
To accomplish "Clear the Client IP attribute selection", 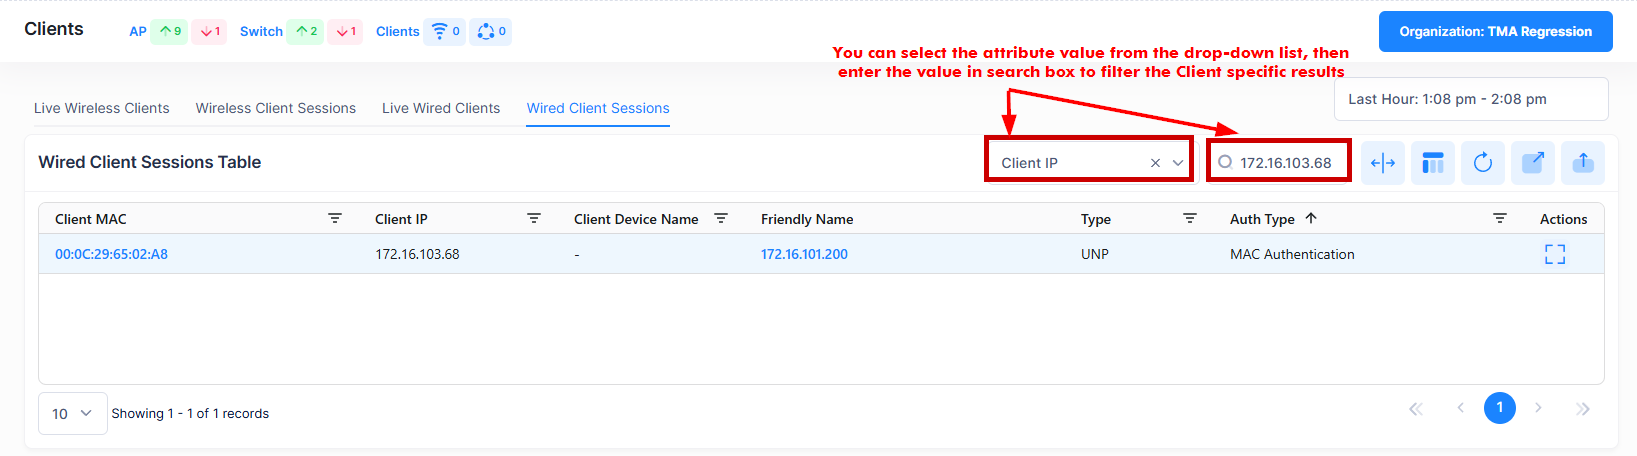I will [x=1155, y=163].
